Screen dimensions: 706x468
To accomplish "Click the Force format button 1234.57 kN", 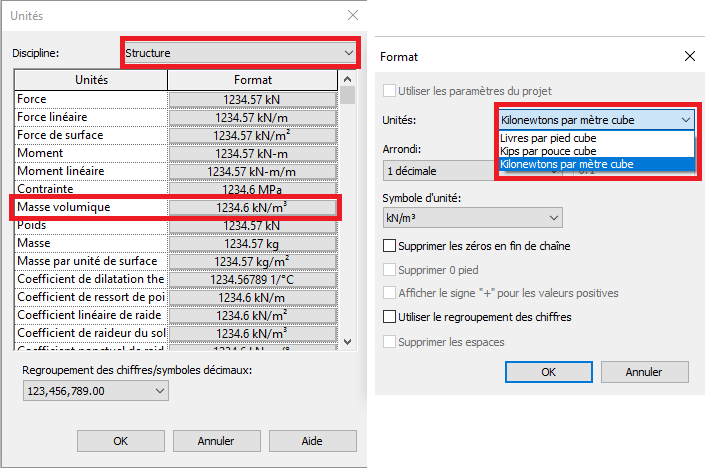I will click(252, 99).
